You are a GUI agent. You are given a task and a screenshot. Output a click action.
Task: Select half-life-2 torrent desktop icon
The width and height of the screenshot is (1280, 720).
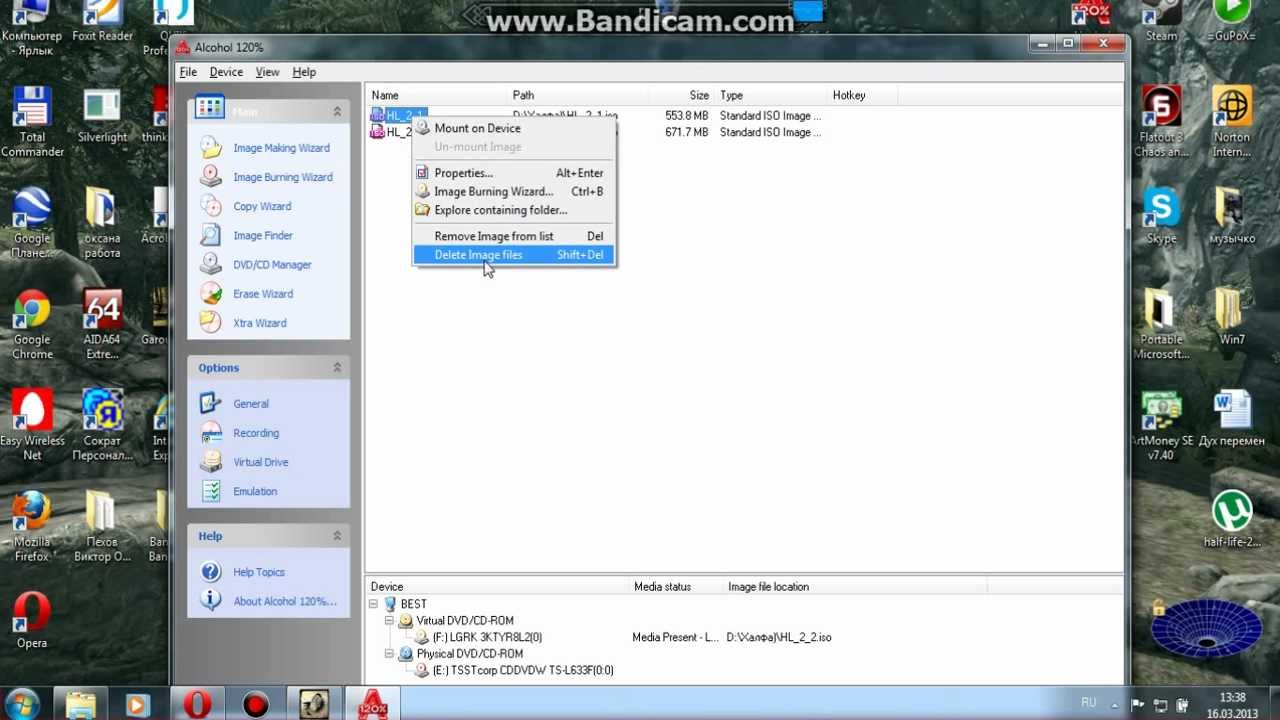(1232, 520)
